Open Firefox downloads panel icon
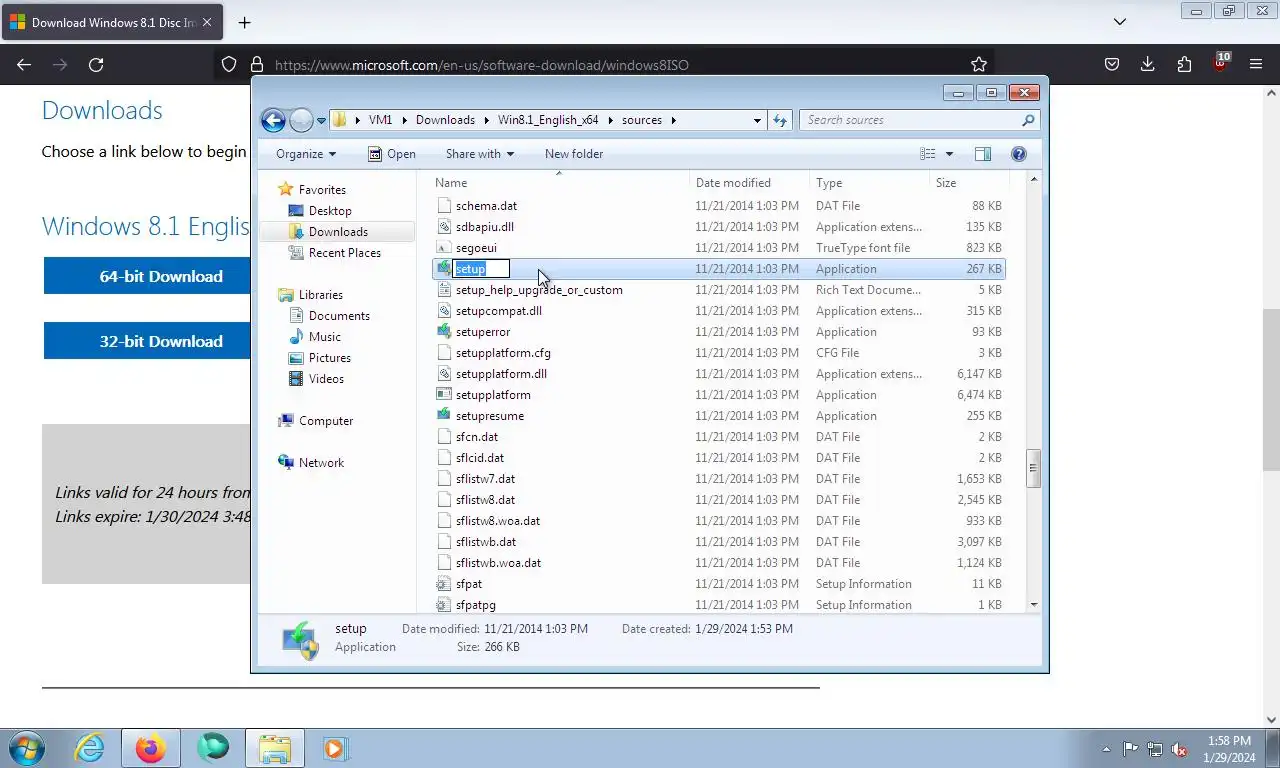This screenshot has height=768, width=1280. (1148, 65)
